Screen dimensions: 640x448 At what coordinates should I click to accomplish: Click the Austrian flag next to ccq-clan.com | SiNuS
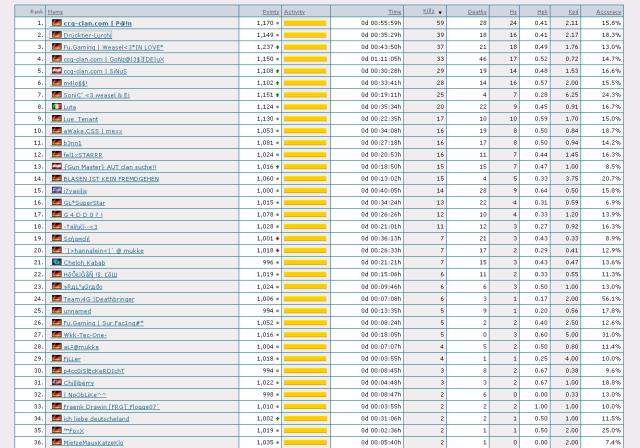(56, 70)
